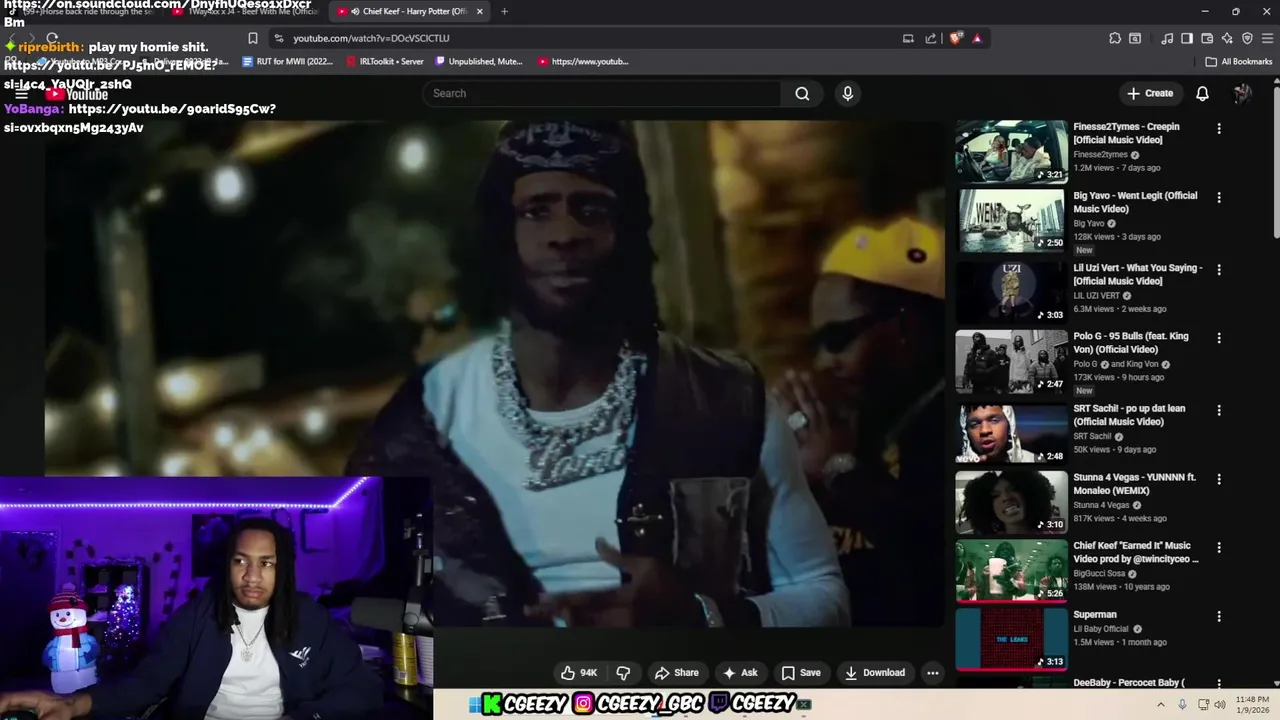Open the Superman video thumbnail
Screen dimensions: 1280x720
[1011, 639]
